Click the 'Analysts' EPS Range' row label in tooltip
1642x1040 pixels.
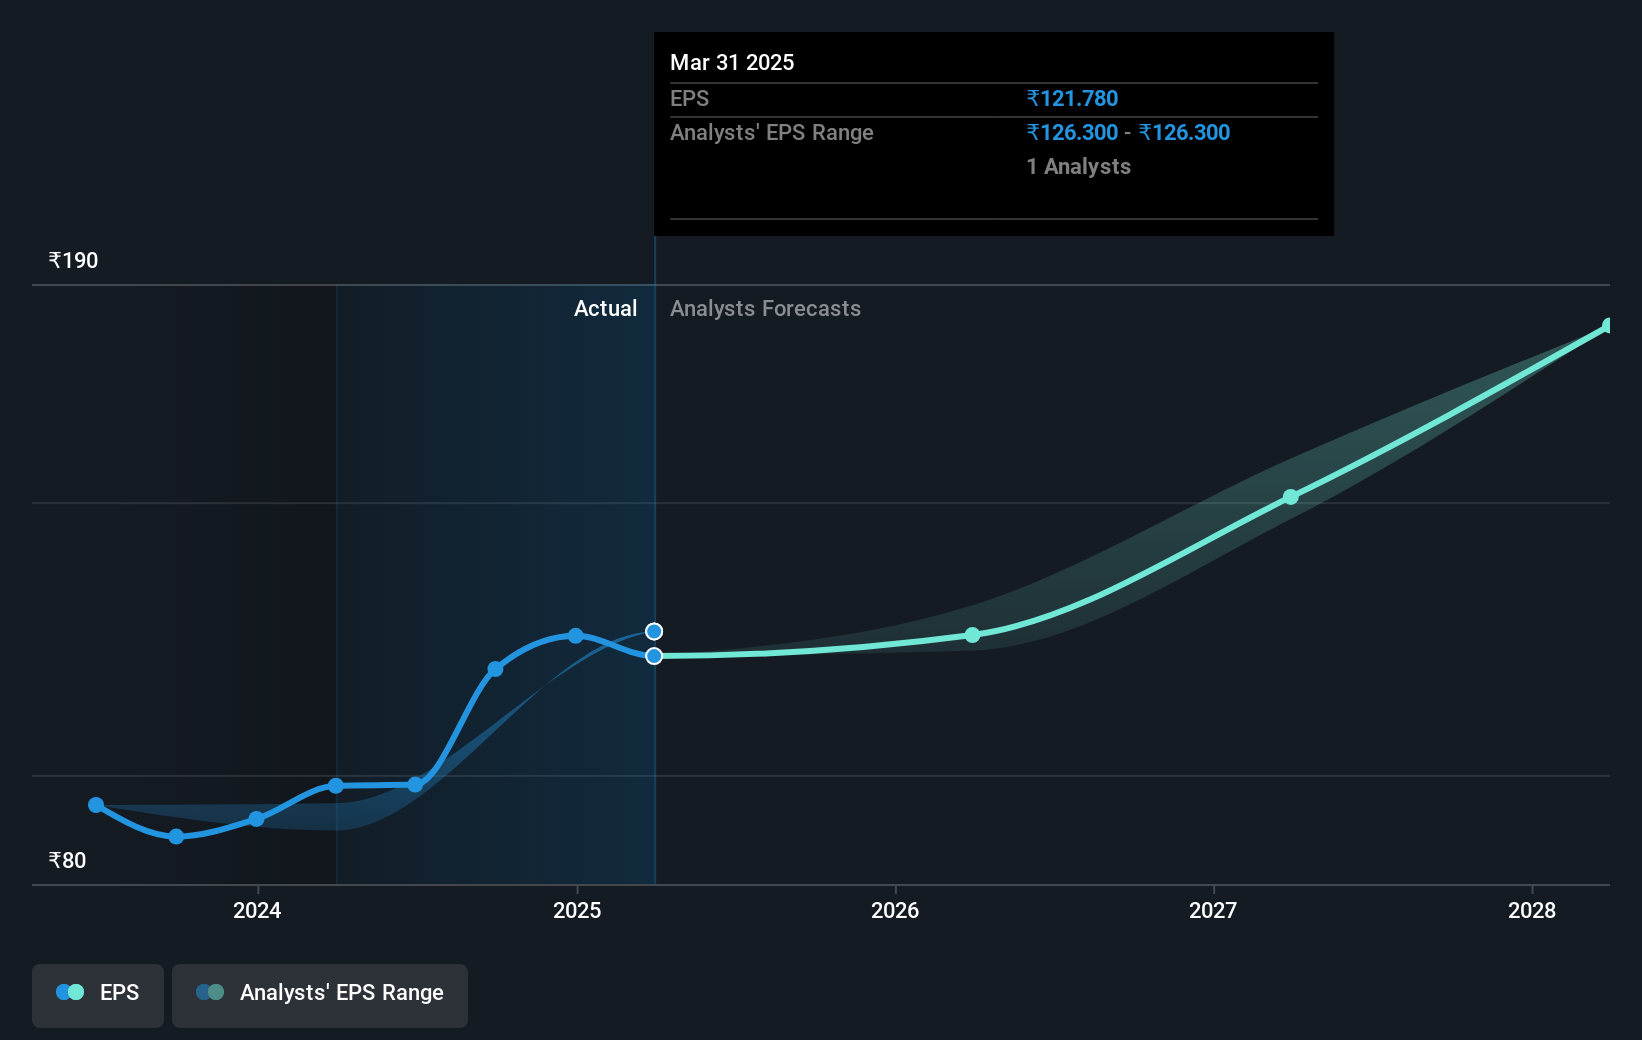(772, 133)
